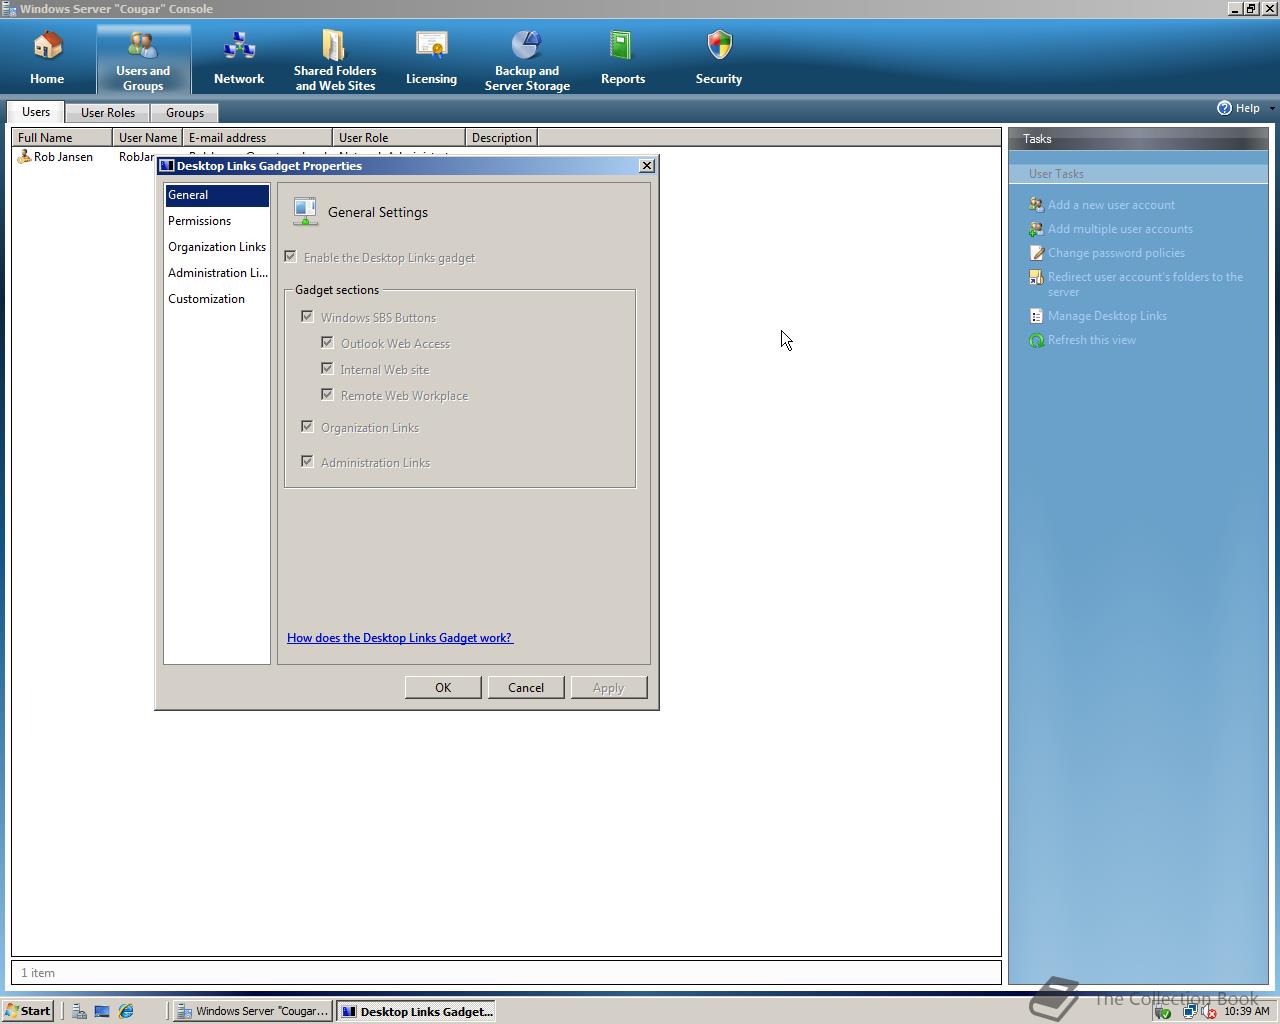Click Change password policies link
Image resolution: width=1280 pixels, height=1024 pixels.
click(1116, 253)
